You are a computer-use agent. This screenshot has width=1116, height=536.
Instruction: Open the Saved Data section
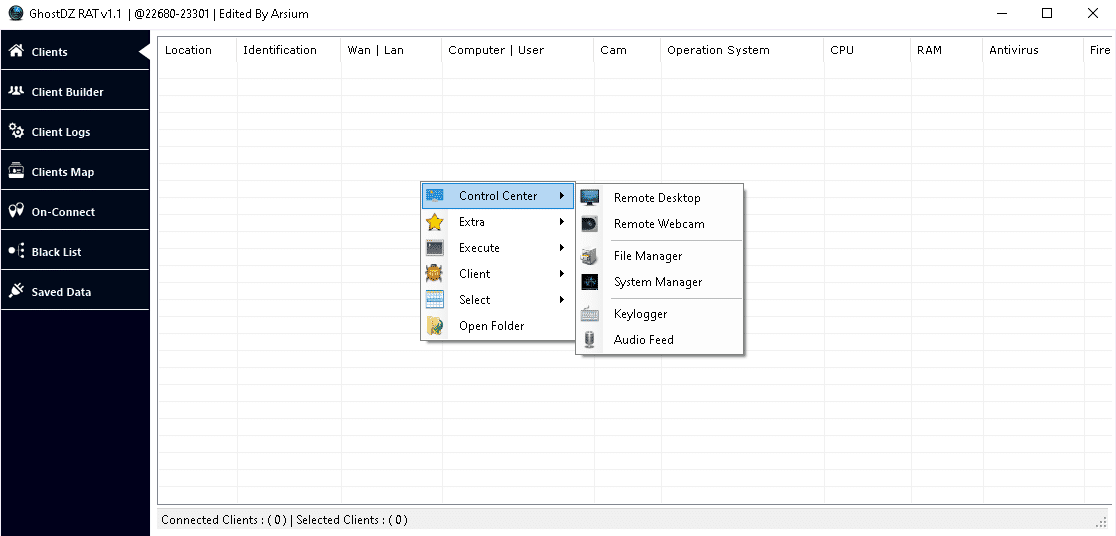[x=75, y=290]
